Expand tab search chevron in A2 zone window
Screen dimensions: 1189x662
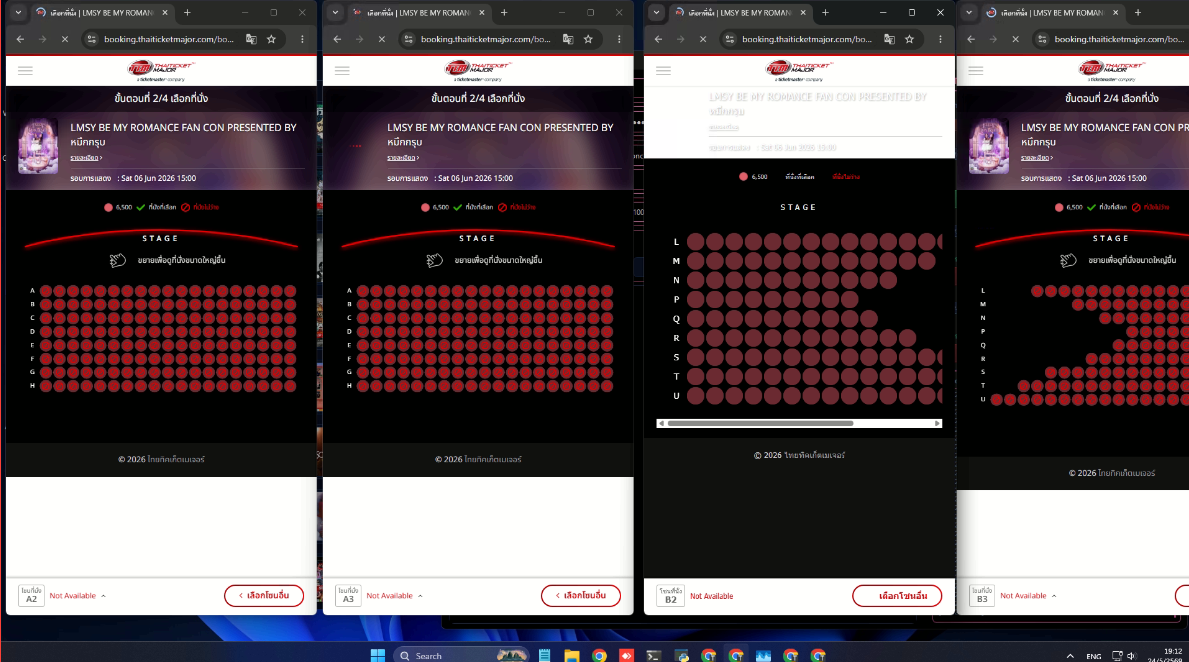[18, 13]
